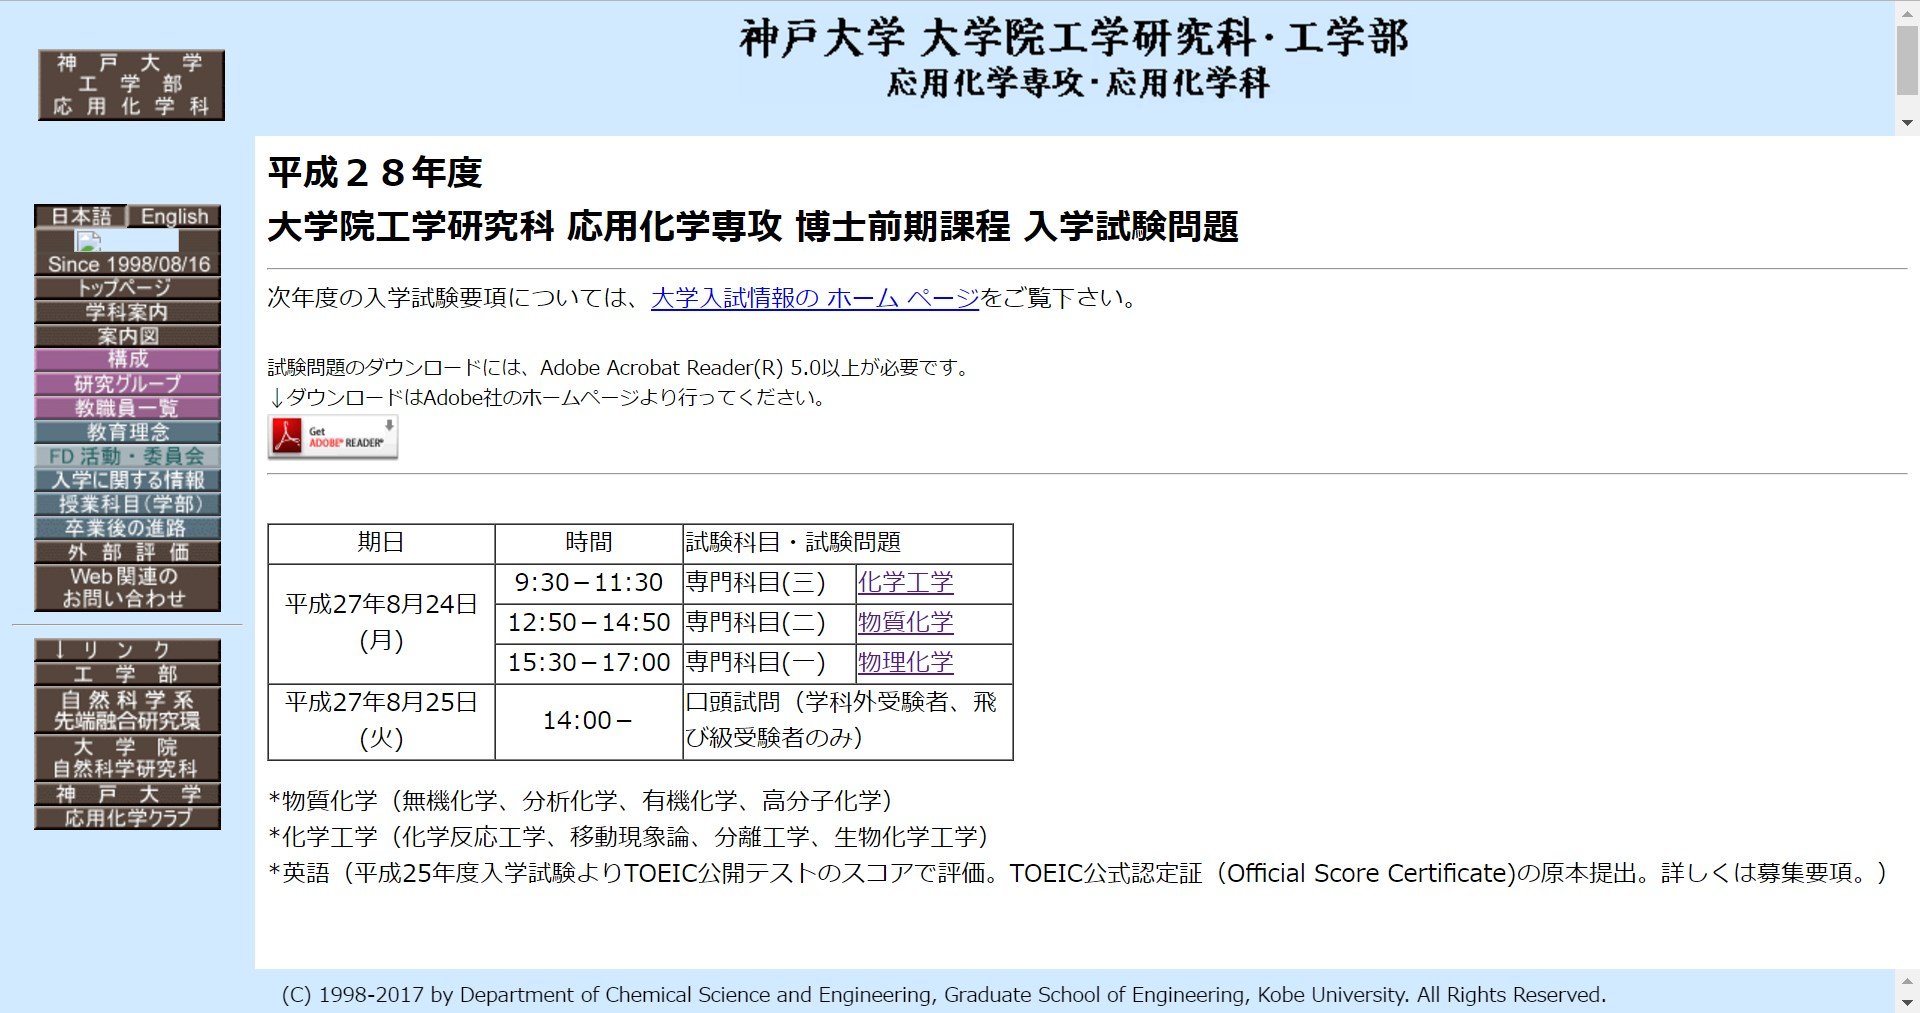Open Web関連のお問い合わせ contact button
Screen dimensions: 1920x1013
point(127,588)
